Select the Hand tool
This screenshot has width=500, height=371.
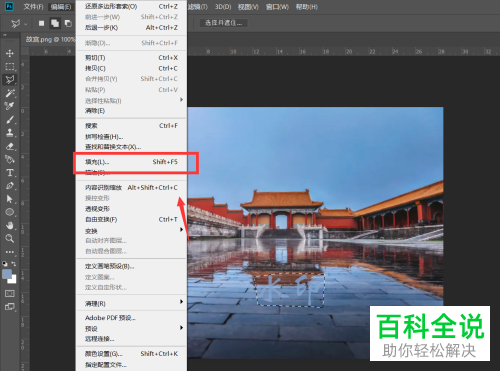[x=10, y=225]
